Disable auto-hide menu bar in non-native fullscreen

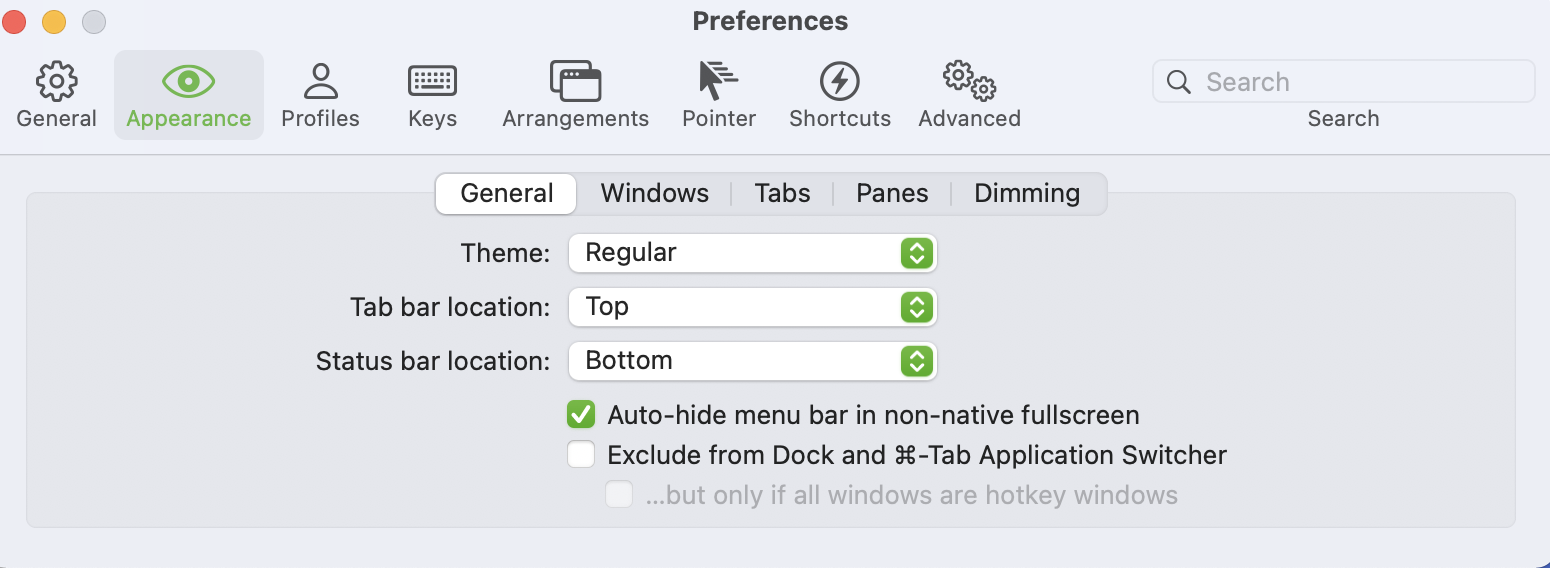tap(581, 415)
